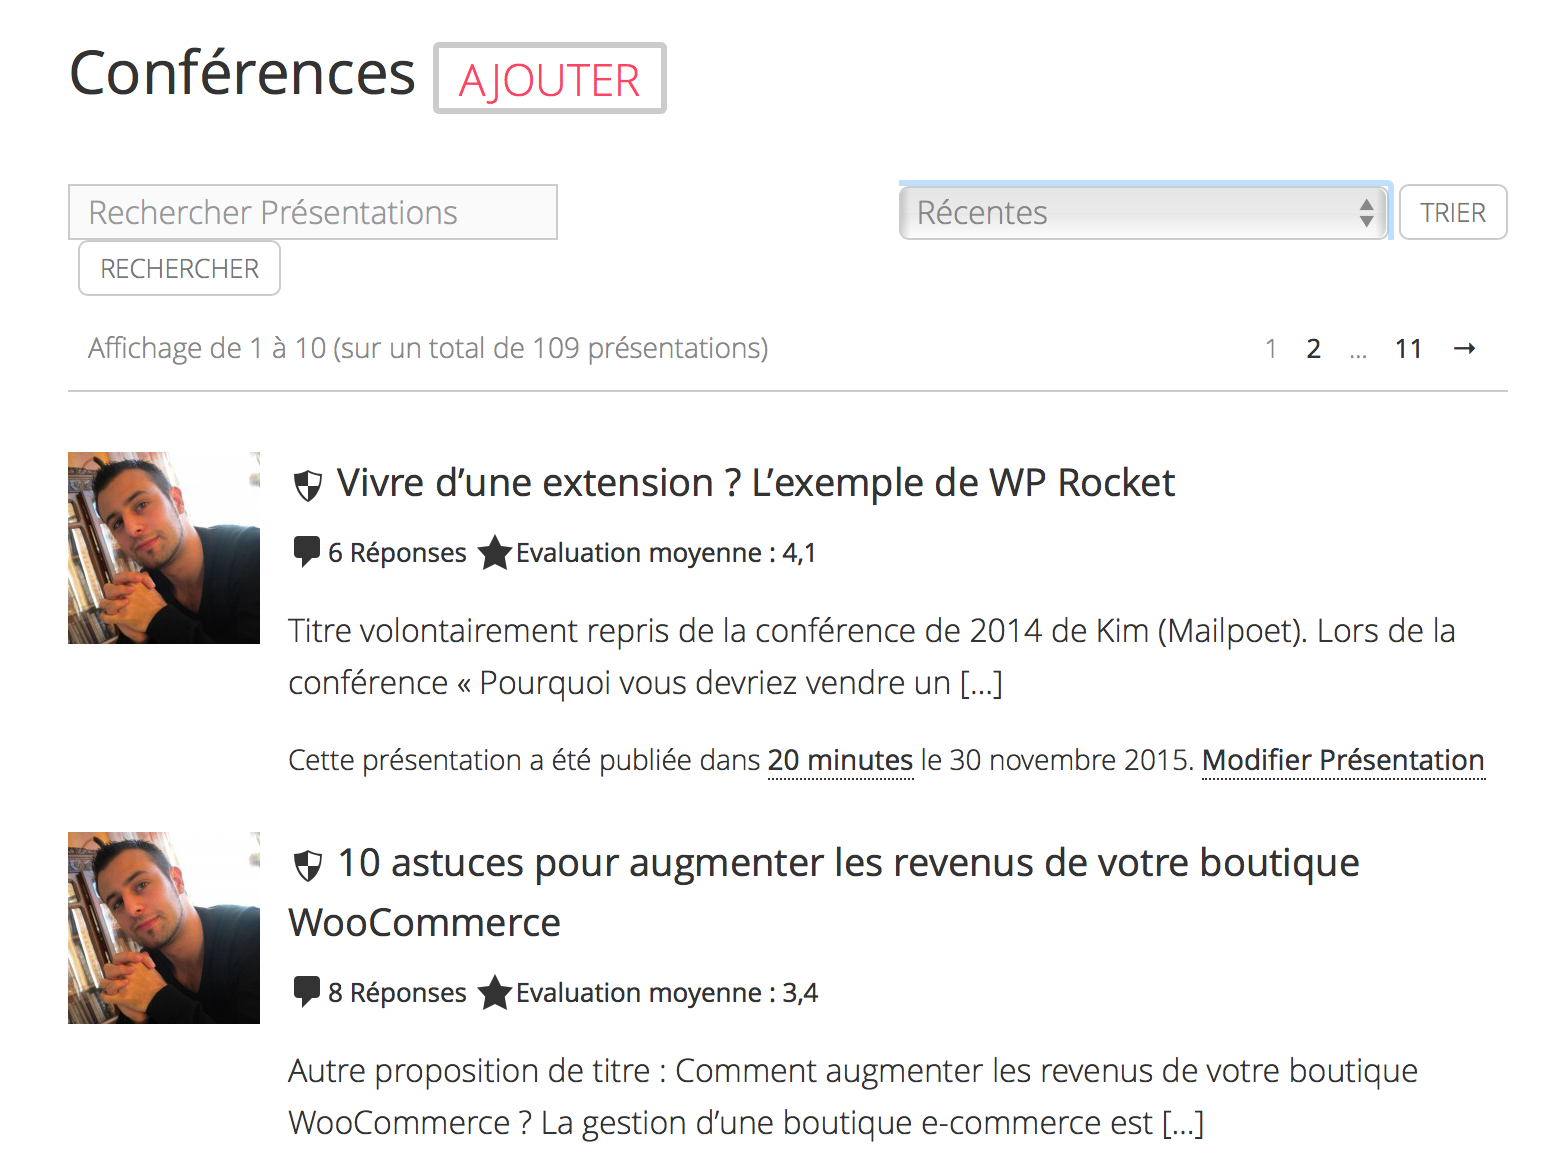Click the comment bubble icon near 6 Réponses
This screenshot has height=1174, width=1546.
coord(305,551)
